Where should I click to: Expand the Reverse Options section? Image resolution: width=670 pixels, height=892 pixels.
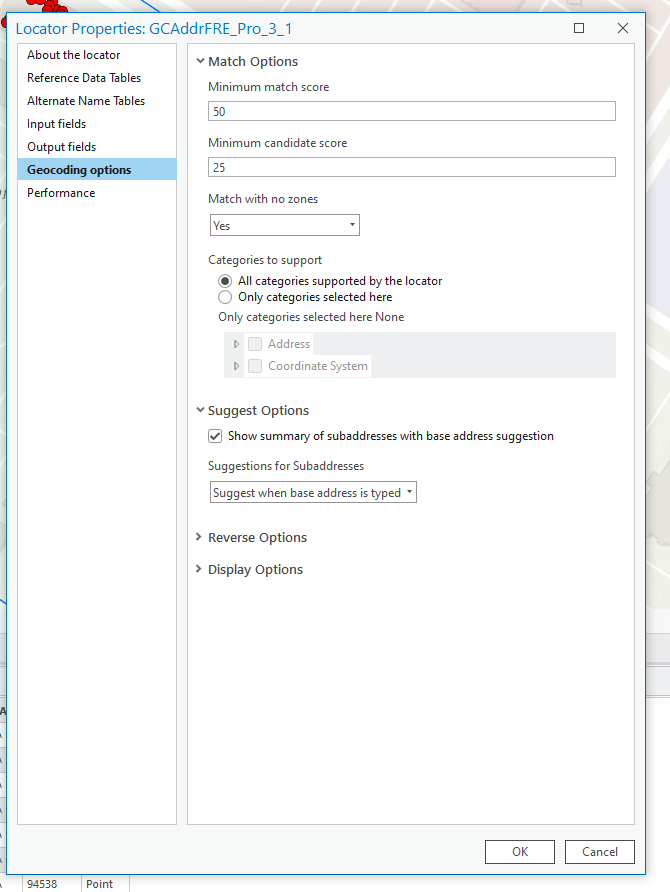click(198, 537)
